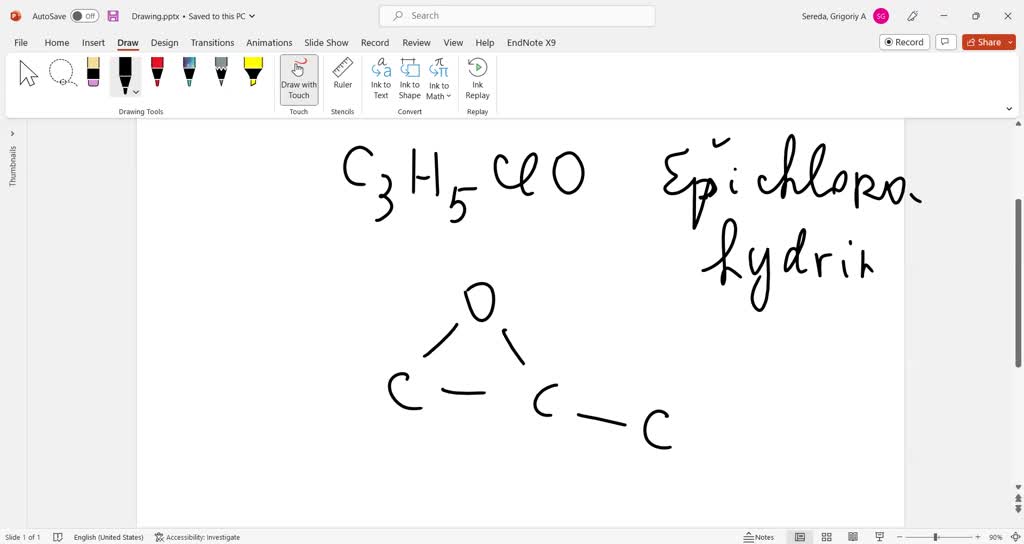This screenshot has height=544, width=1024.
Task: Open the Help tab
Action: [485, 42]
